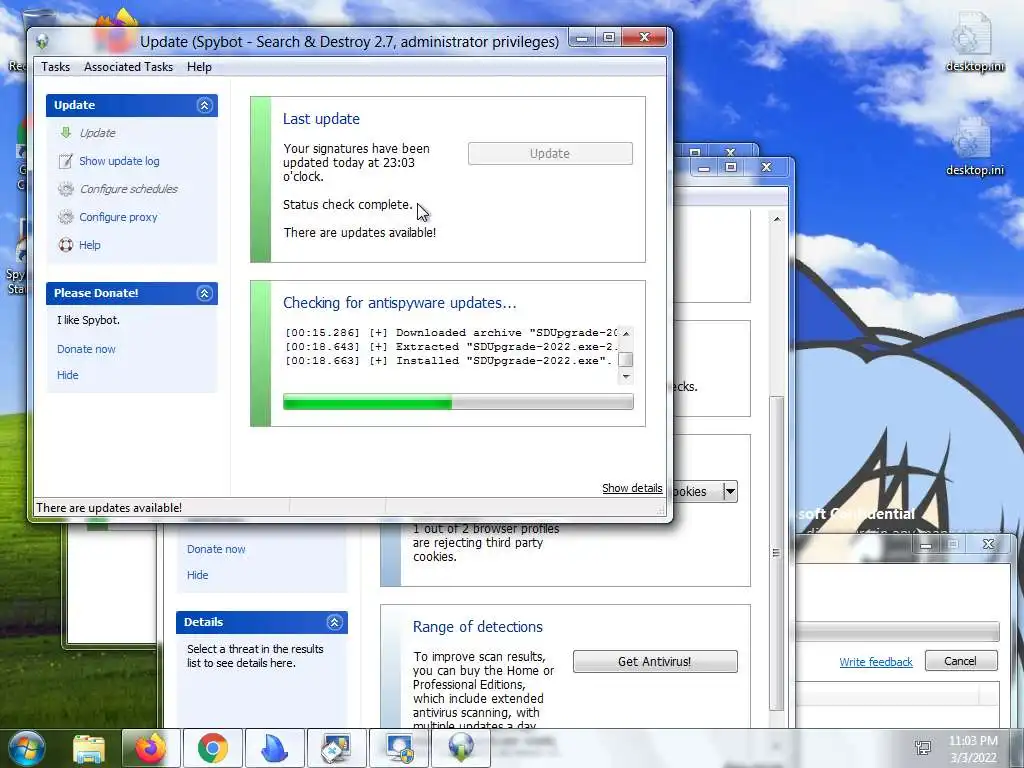Click the Cancel button in the feedback window

point(961,661)
